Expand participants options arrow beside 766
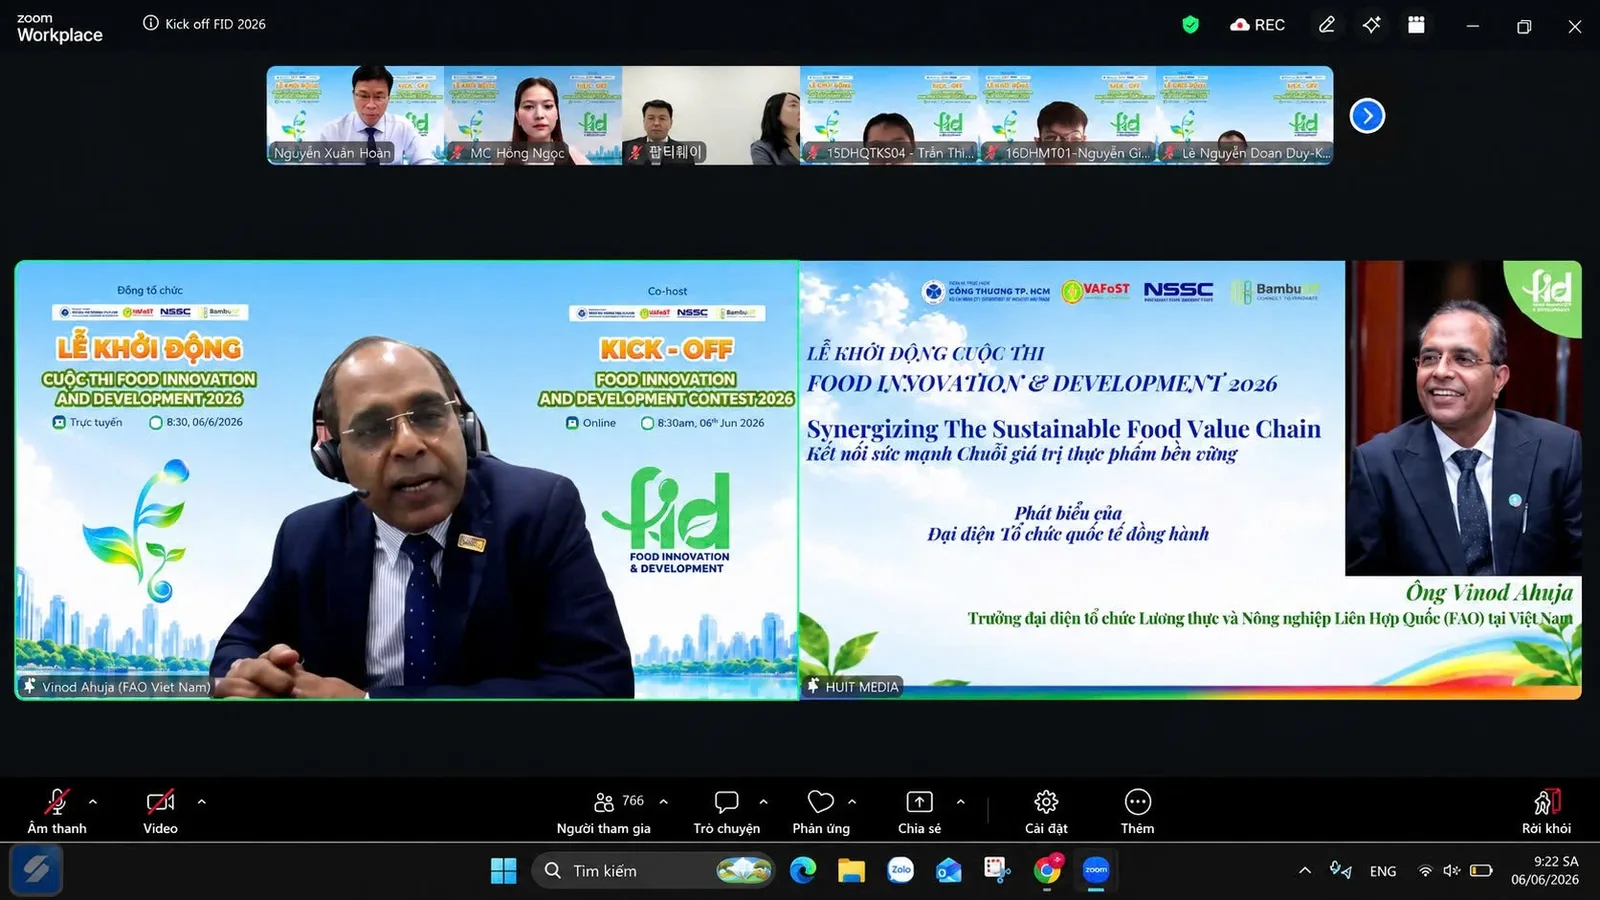The image size is (1600, 900). (x=664, y=802)
